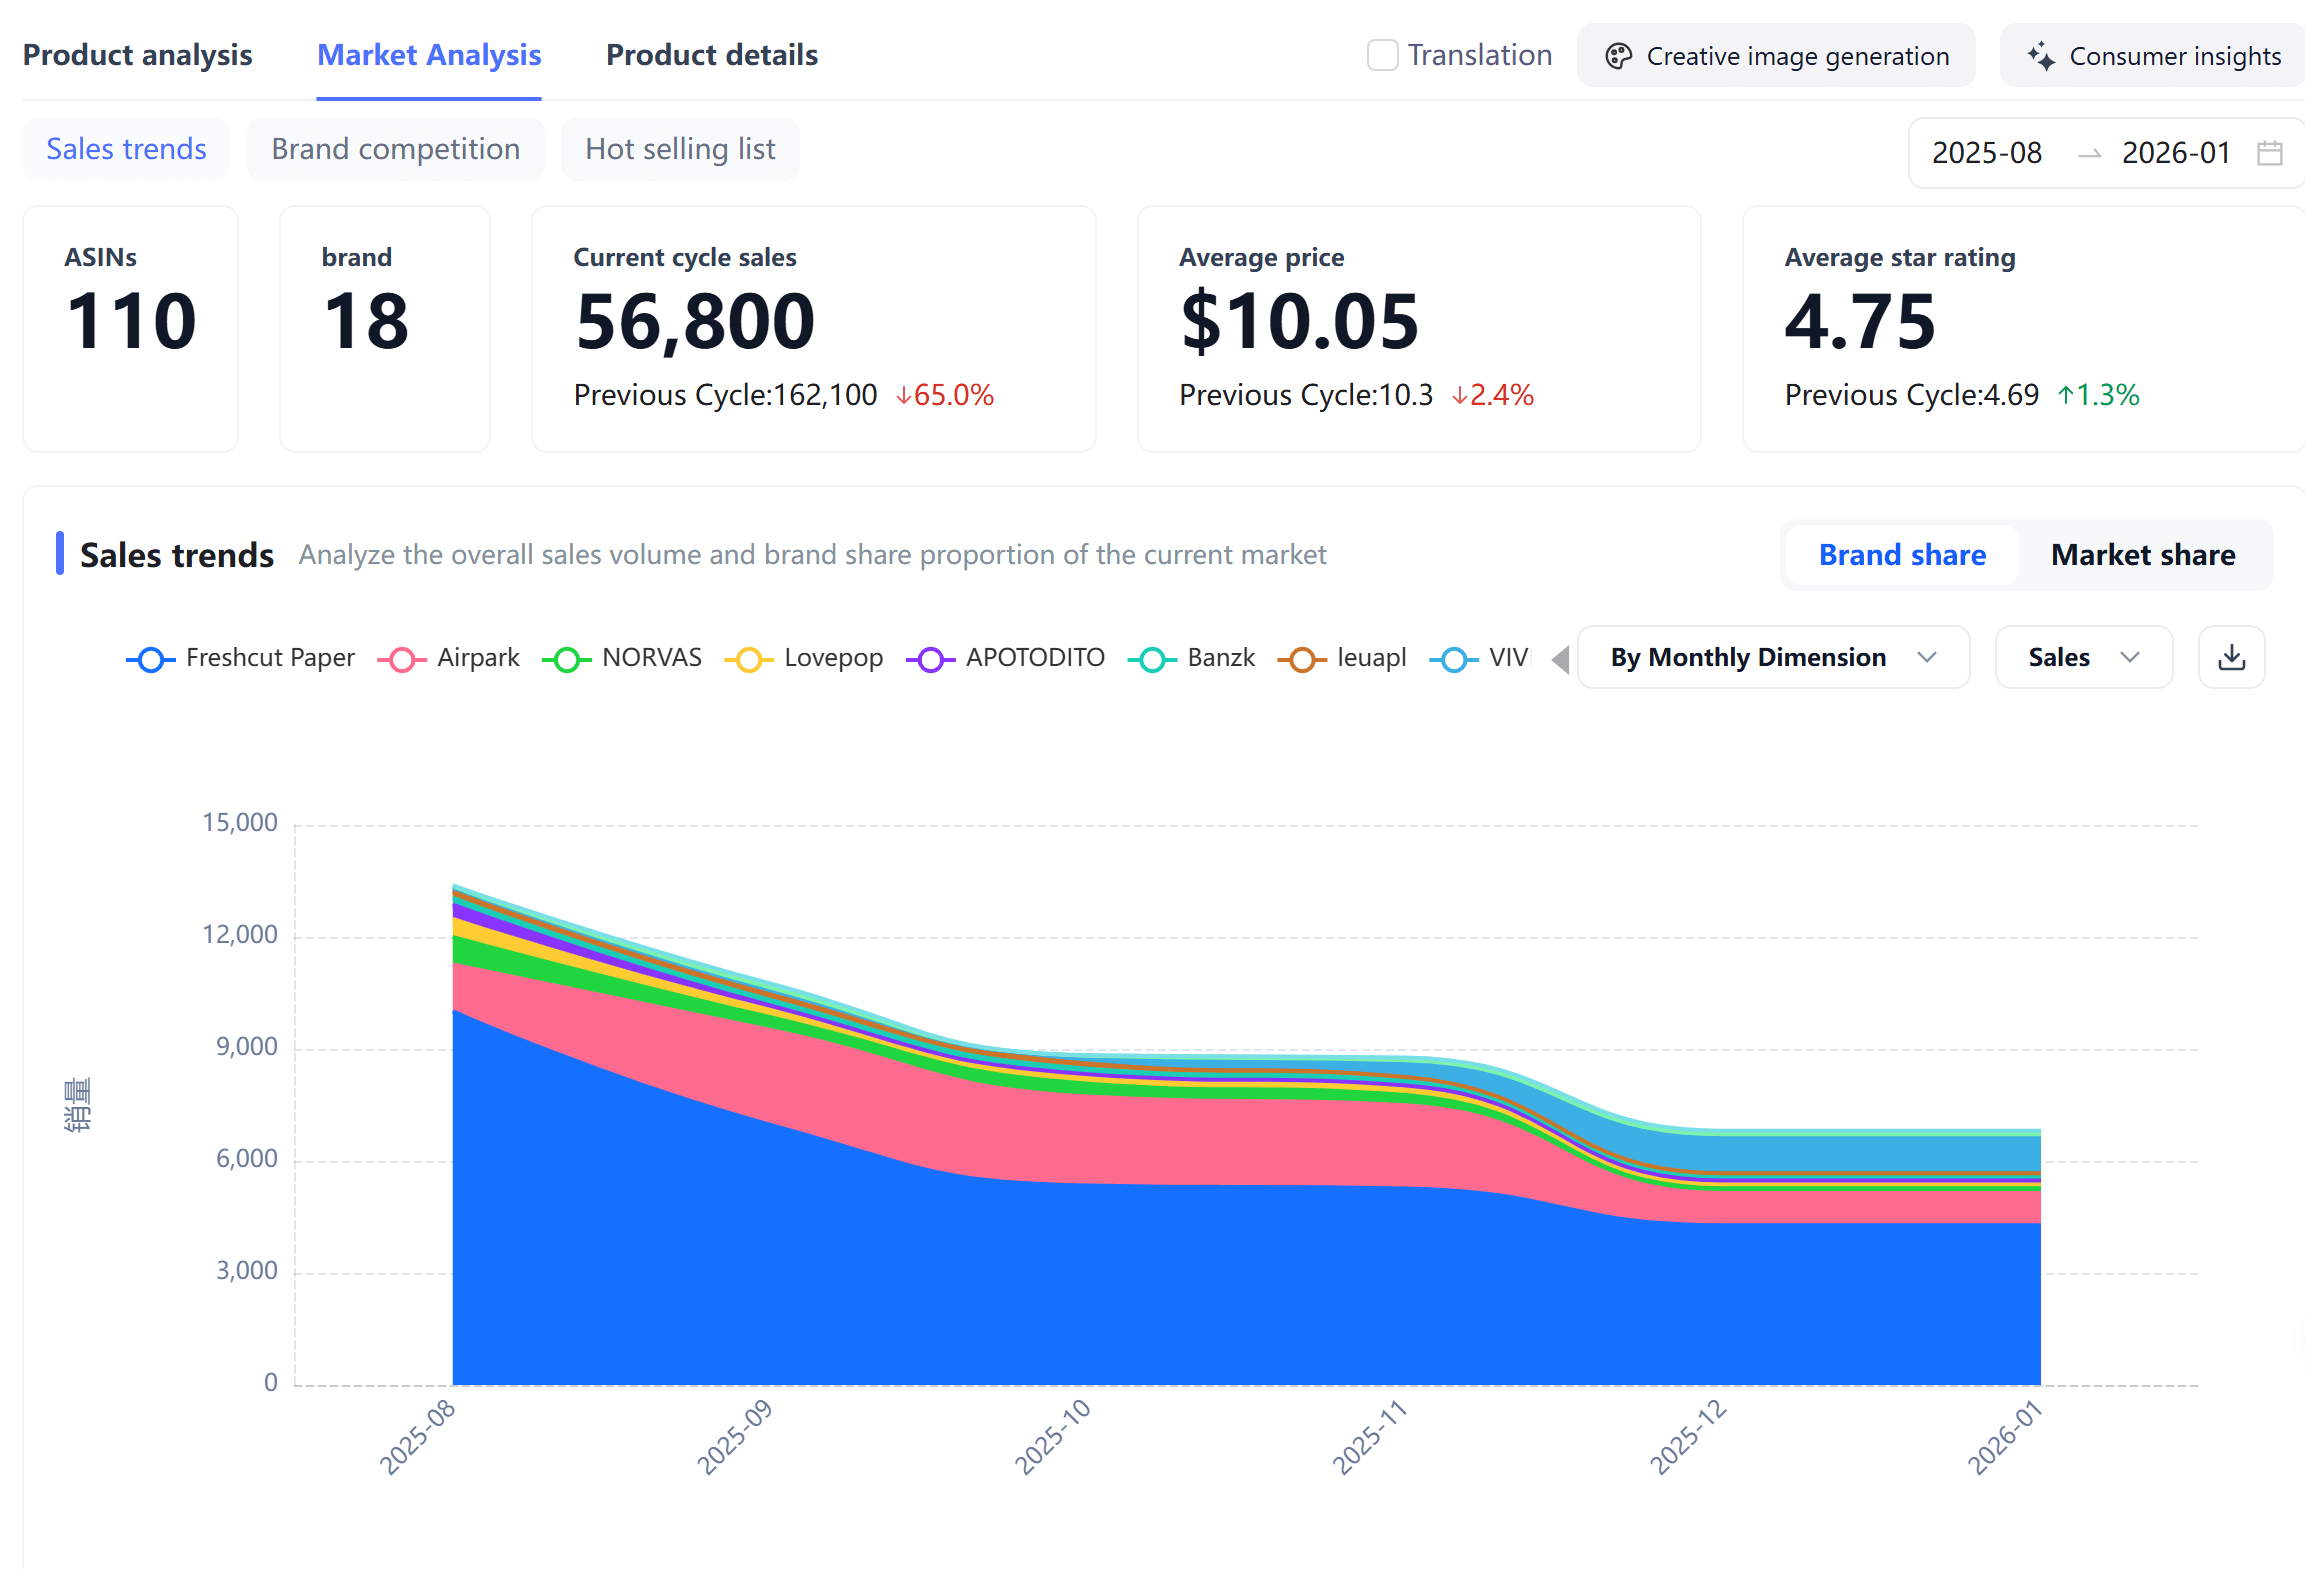Switch view to Market share

click(x=2142, y=555)
